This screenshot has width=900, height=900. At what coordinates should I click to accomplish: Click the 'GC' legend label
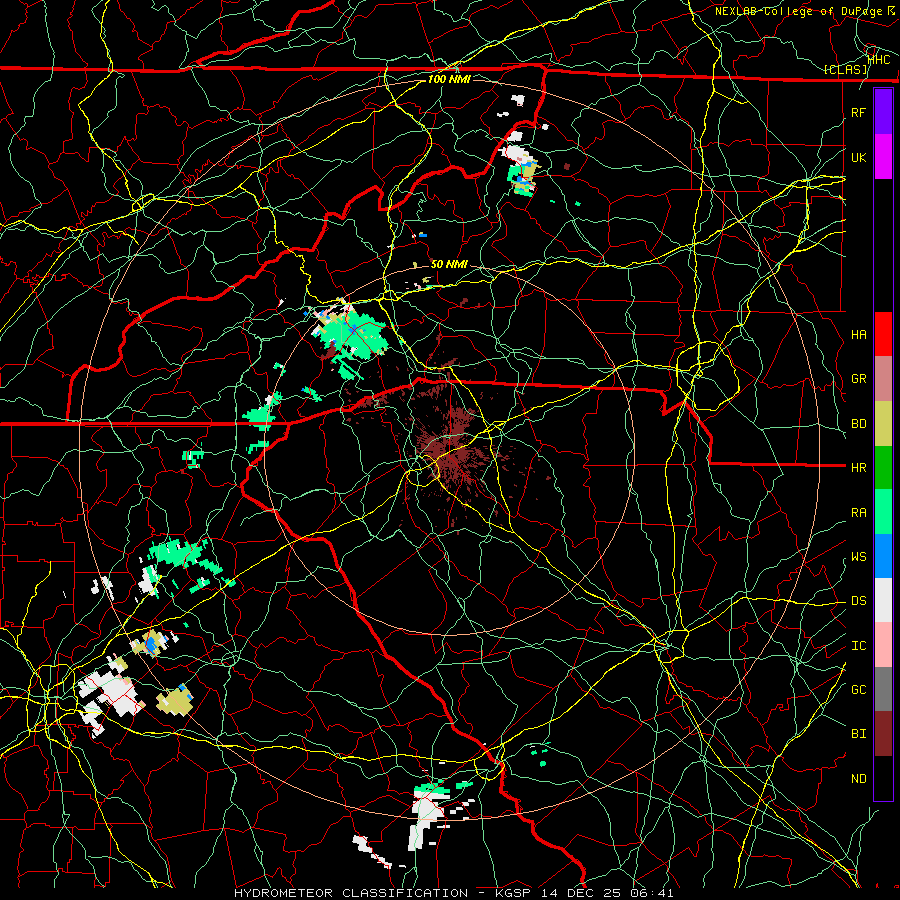point(858,689)
